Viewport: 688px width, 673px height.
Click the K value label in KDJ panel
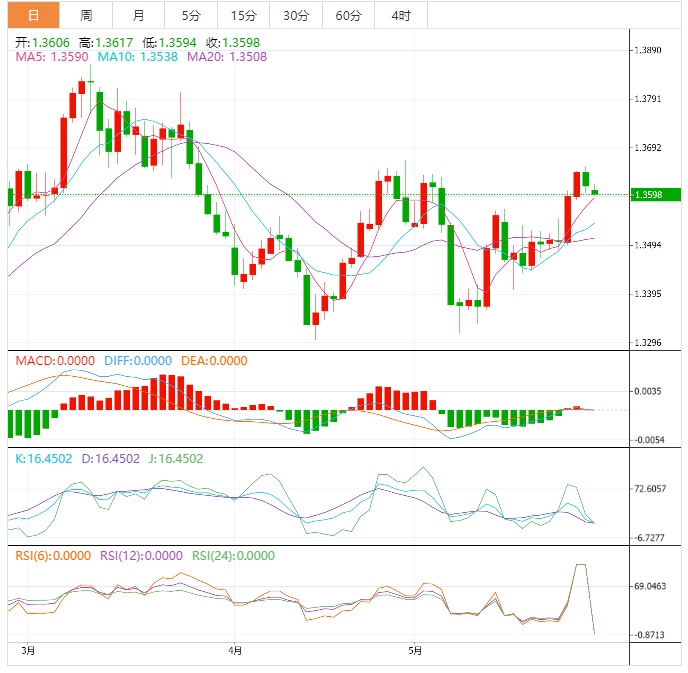point(42,459)
